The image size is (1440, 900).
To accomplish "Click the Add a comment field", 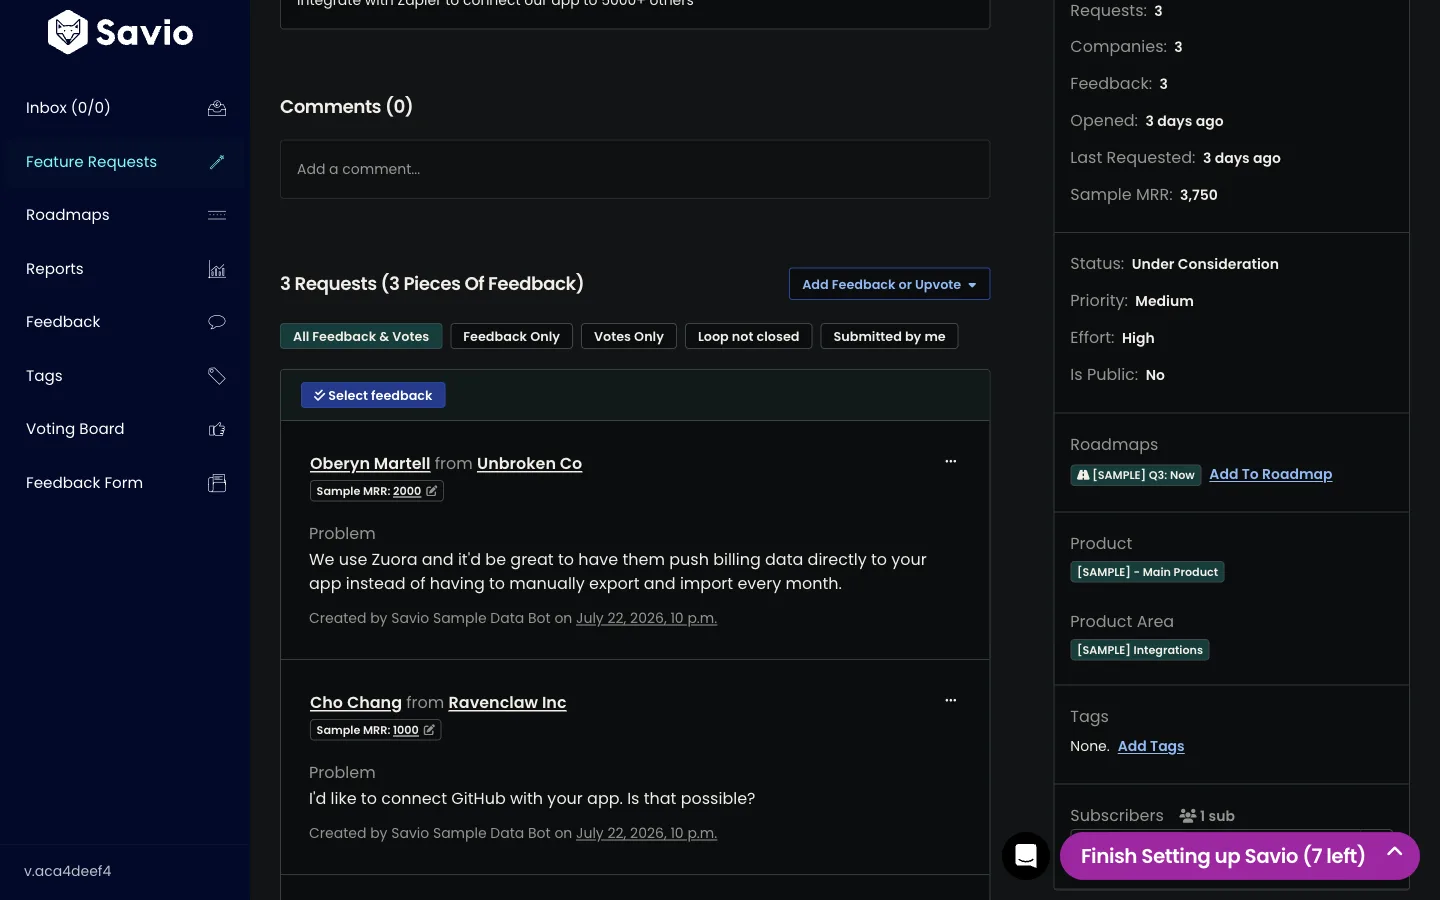I will [635, 169].
